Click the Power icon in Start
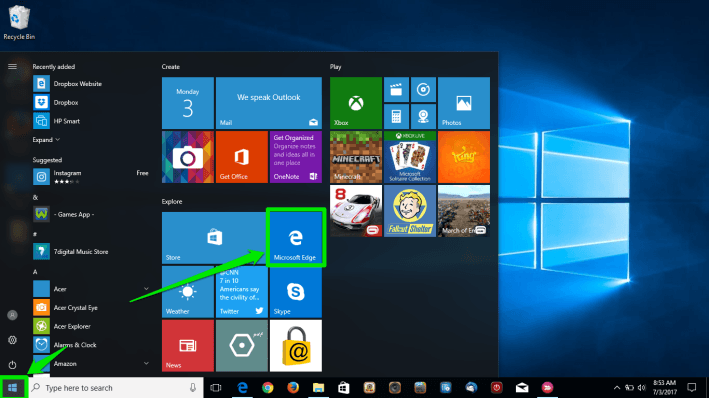 [x=12, y=365]
